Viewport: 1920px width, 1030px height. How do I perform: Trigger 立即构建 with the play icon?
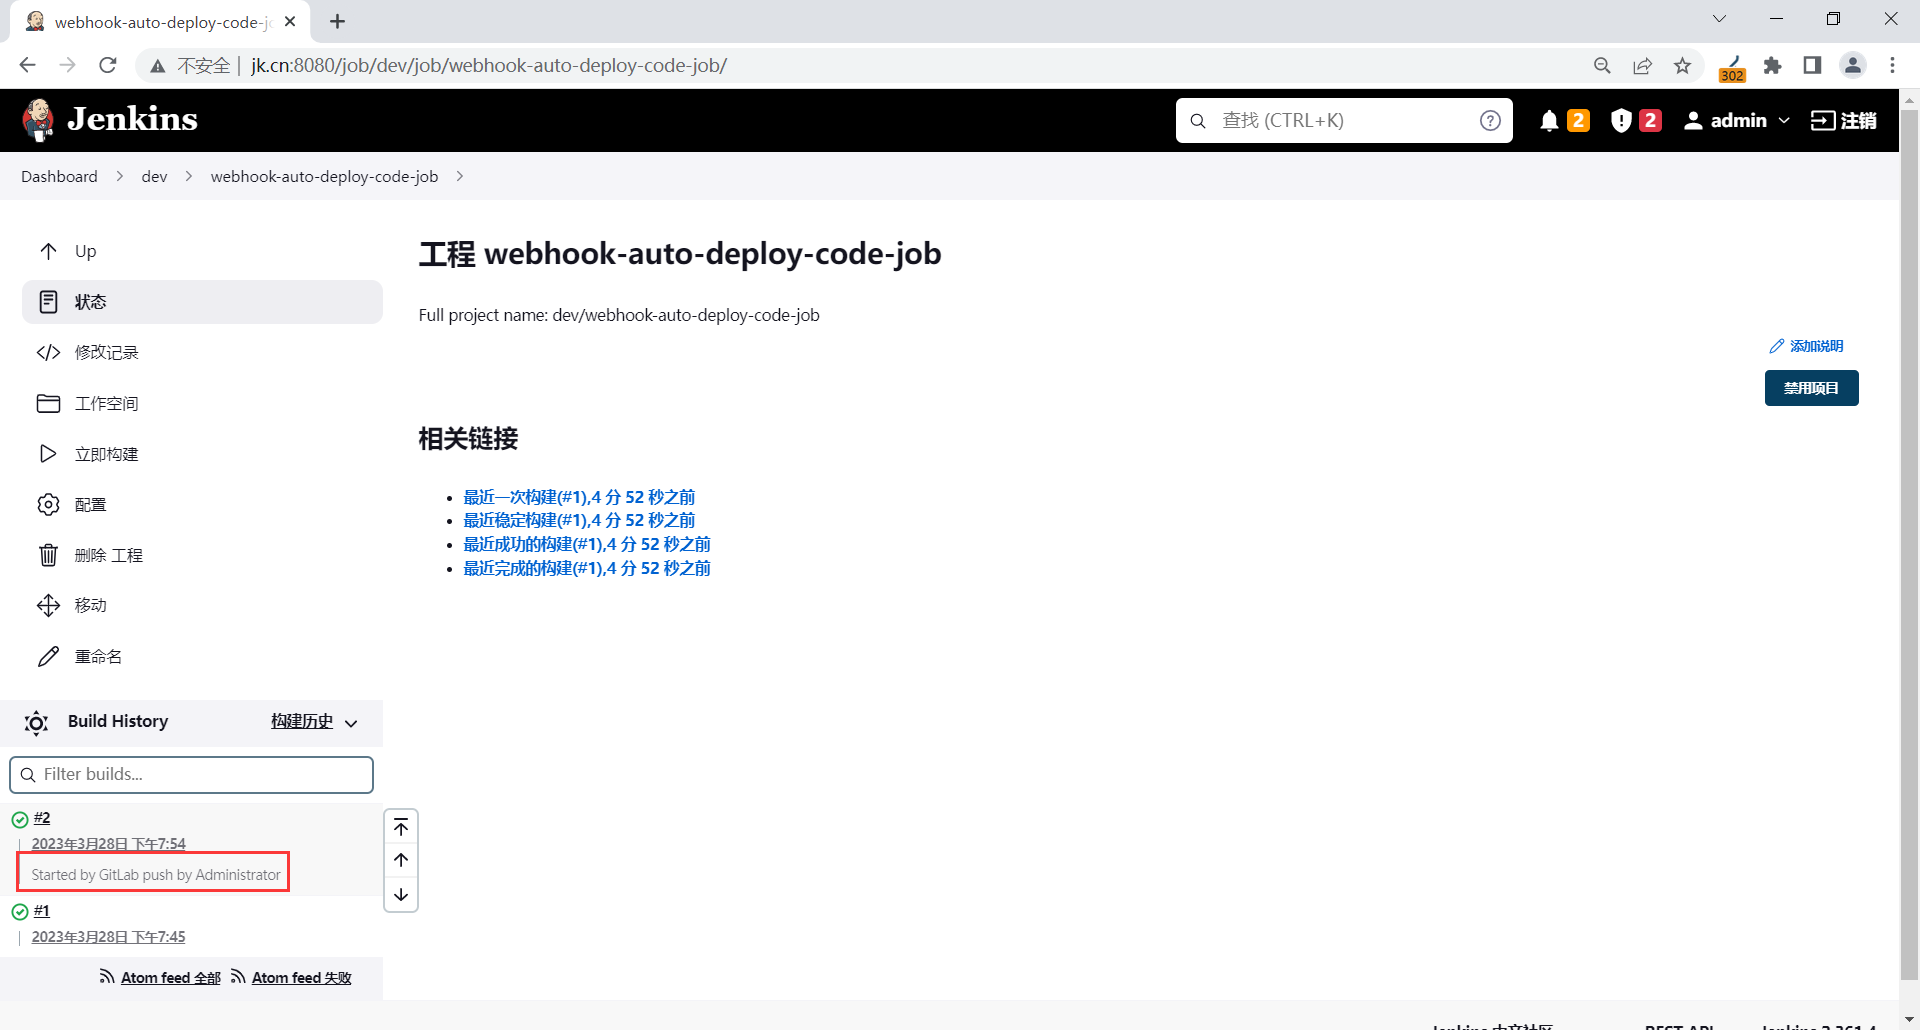pyautogui.click(x=49, y=453)
